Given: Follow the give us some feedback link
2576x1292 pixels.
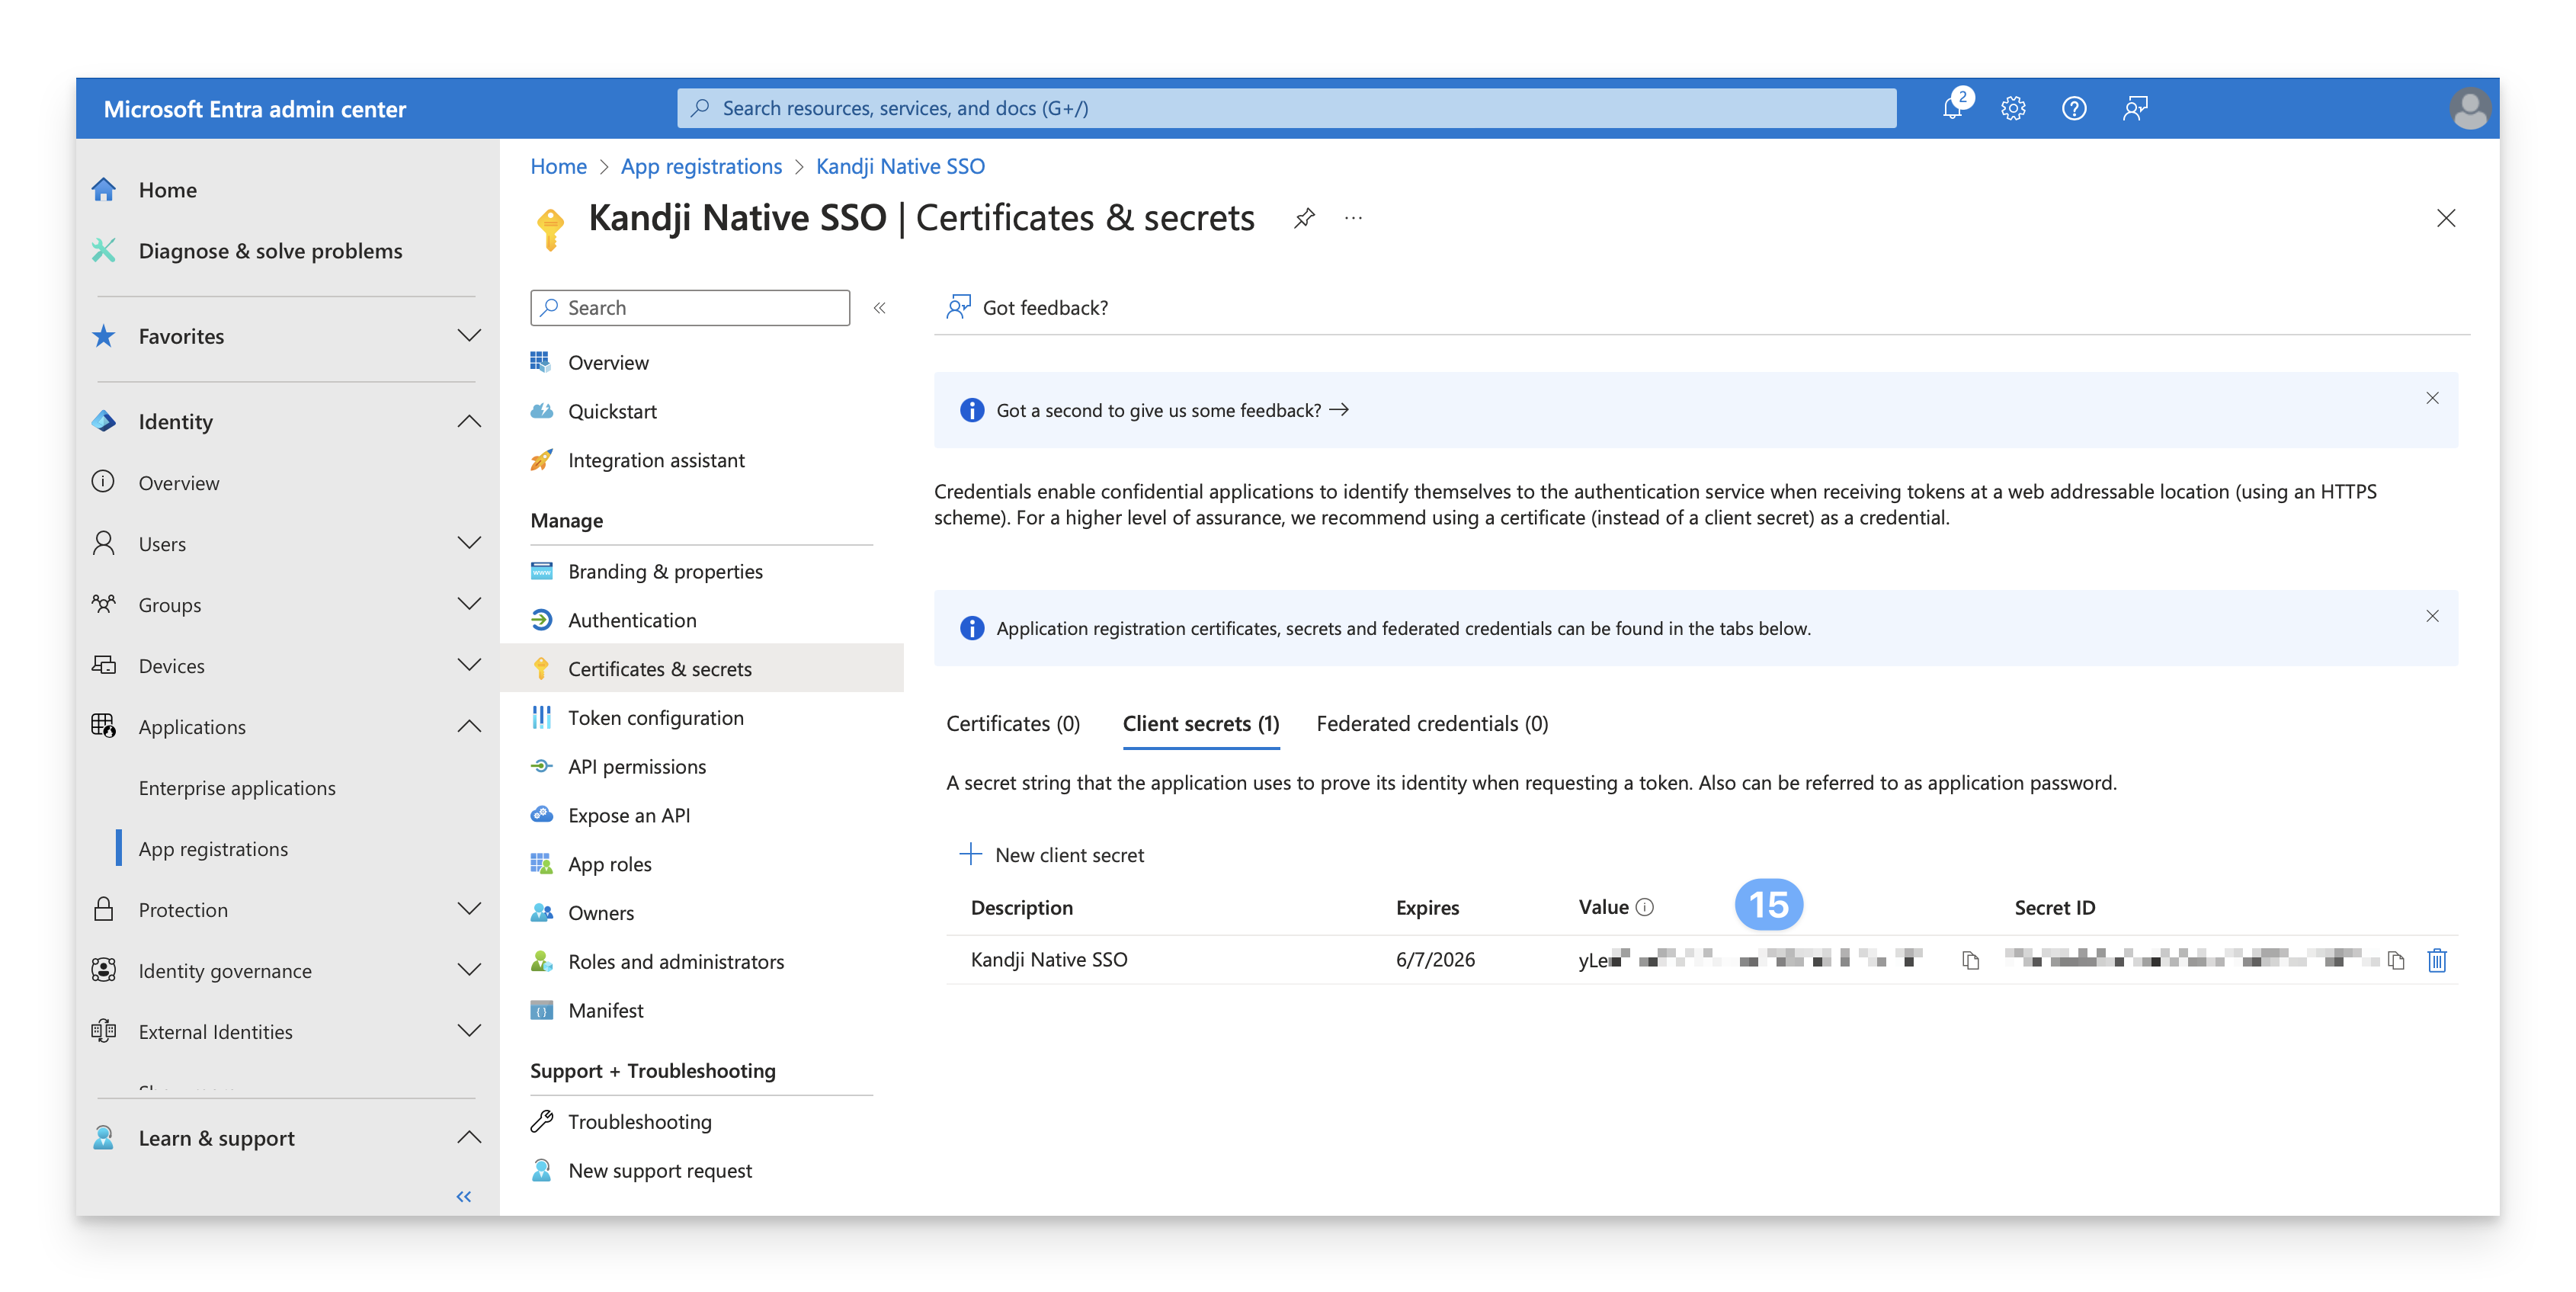Looking at the screenshot, I should click(1172, 410).
